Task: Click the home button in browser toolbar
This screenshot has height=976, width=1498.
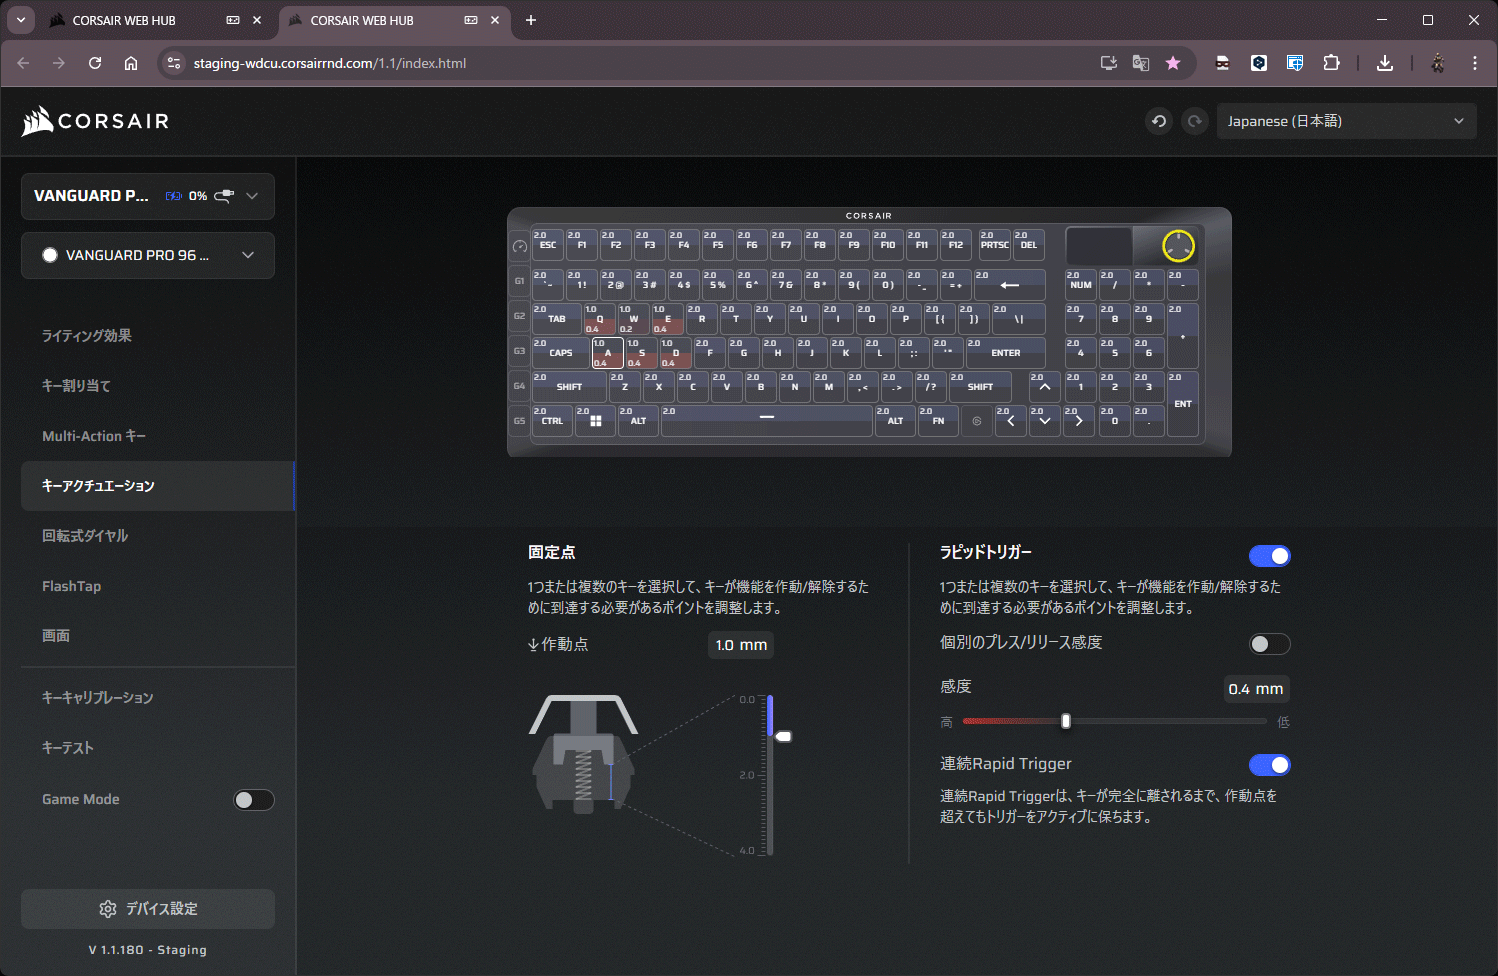Action: coord(131,63)
